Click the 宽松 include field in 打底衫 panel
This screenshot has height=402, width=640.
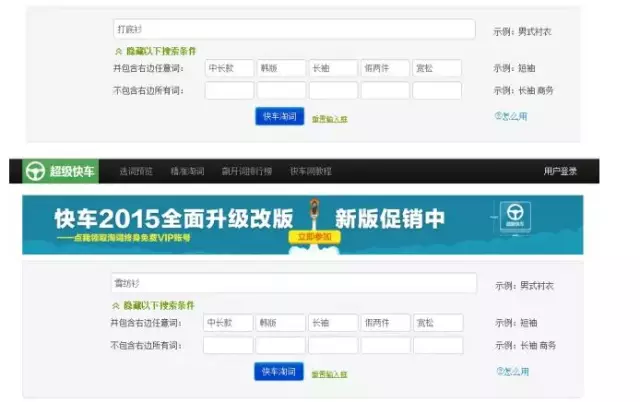437,68
